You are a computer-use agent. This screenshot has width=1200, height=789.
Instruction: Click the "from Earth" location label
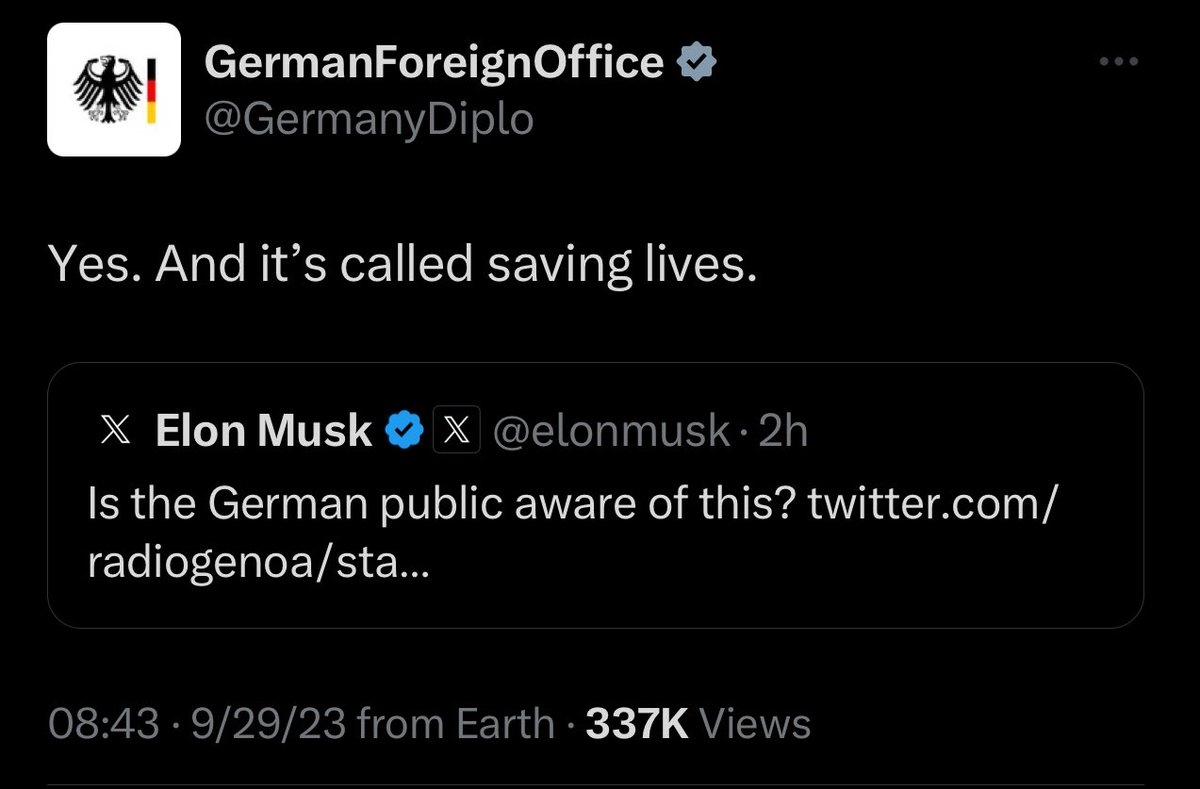point(455,723)
